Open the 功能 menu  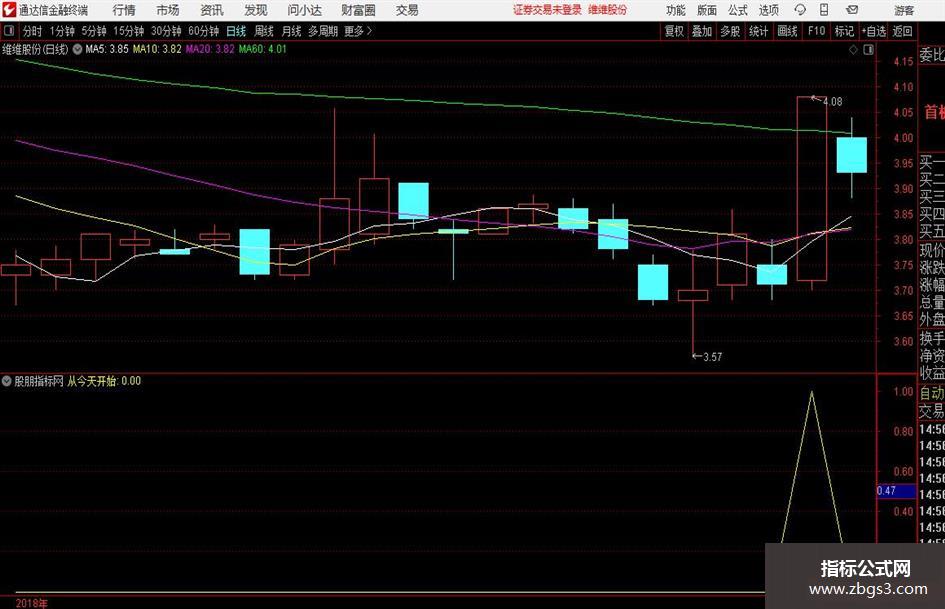[676, 10]
